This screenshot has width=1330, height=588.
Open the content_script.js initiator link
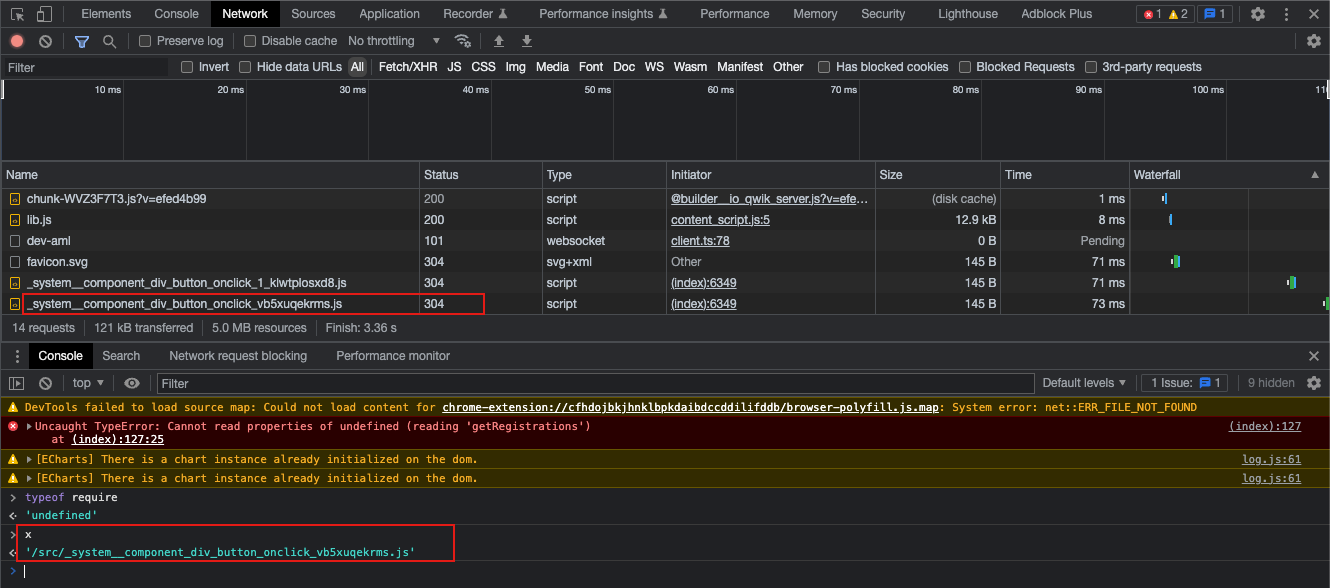pos(720,219)
